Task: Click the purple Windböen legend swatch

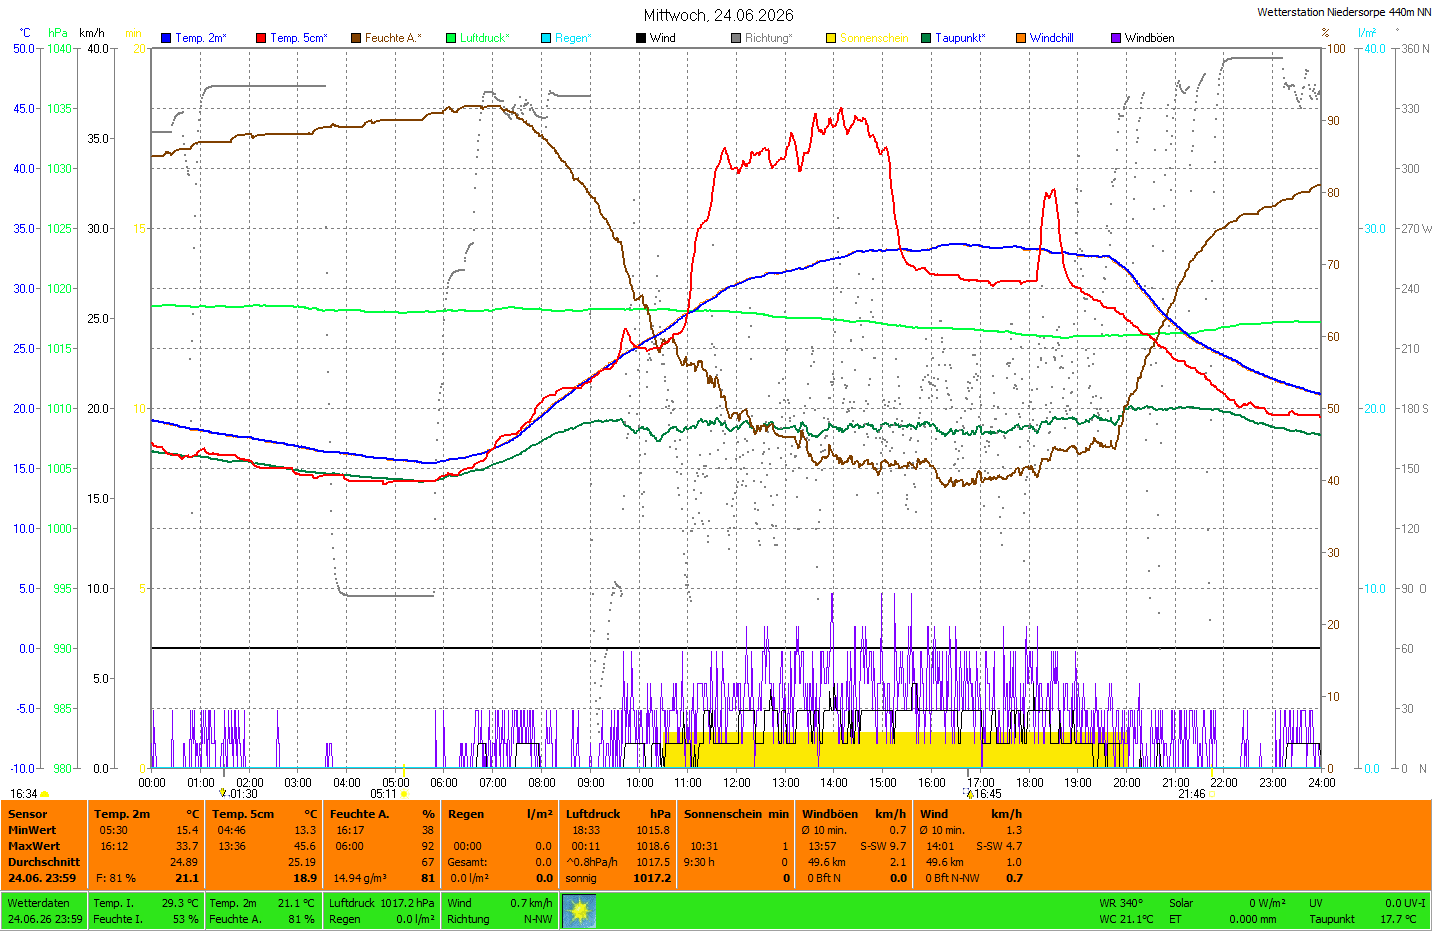Action: click(x=1116, y=38)
